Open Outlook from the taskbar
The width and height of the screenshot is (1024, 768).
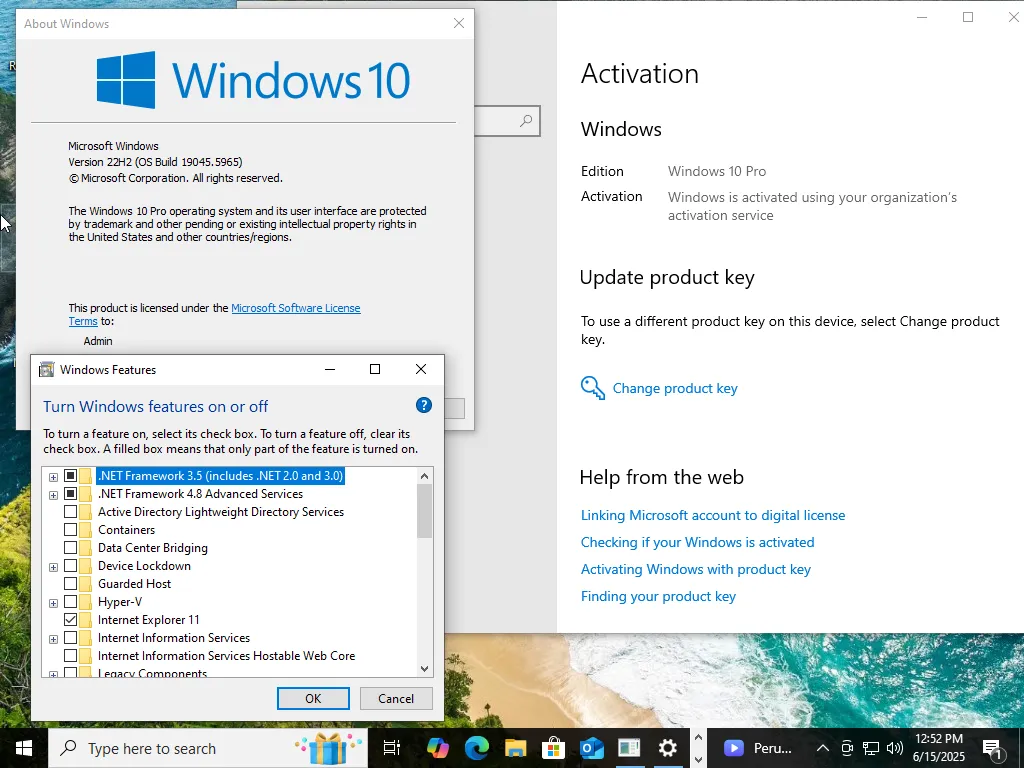[592, 748]
